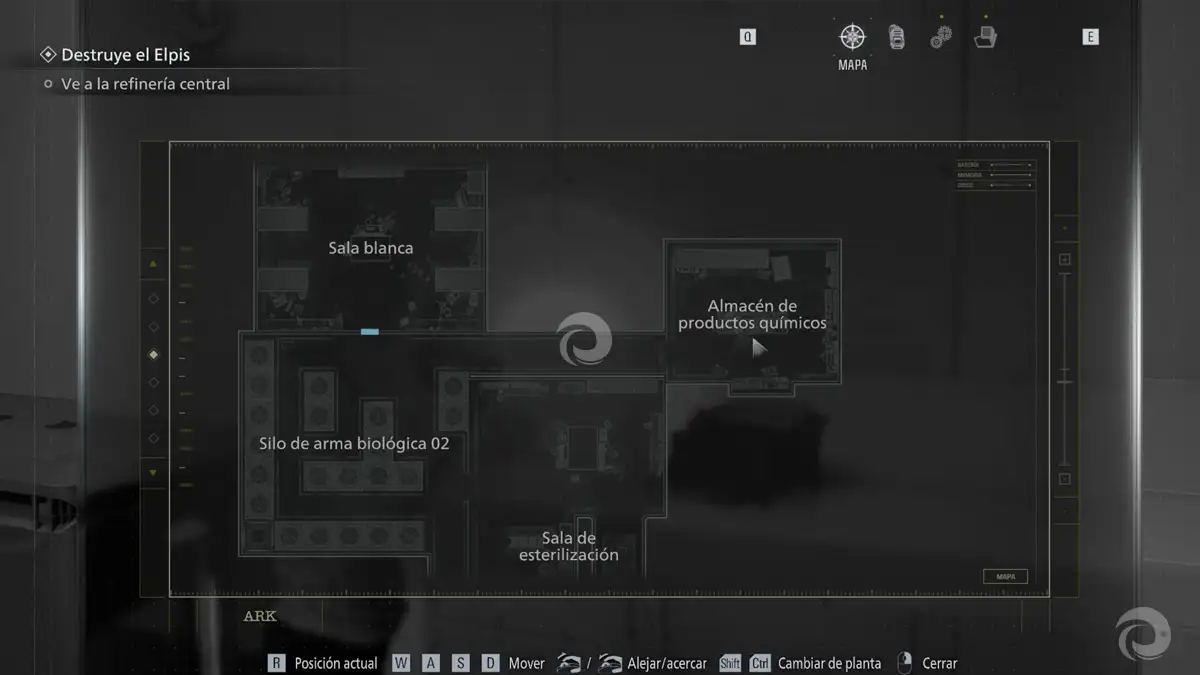Screen dimensions: 1200x675
Task: Click the blue door marker below Sala blanca
Action: pyautogui.click(x=370, y=331)
